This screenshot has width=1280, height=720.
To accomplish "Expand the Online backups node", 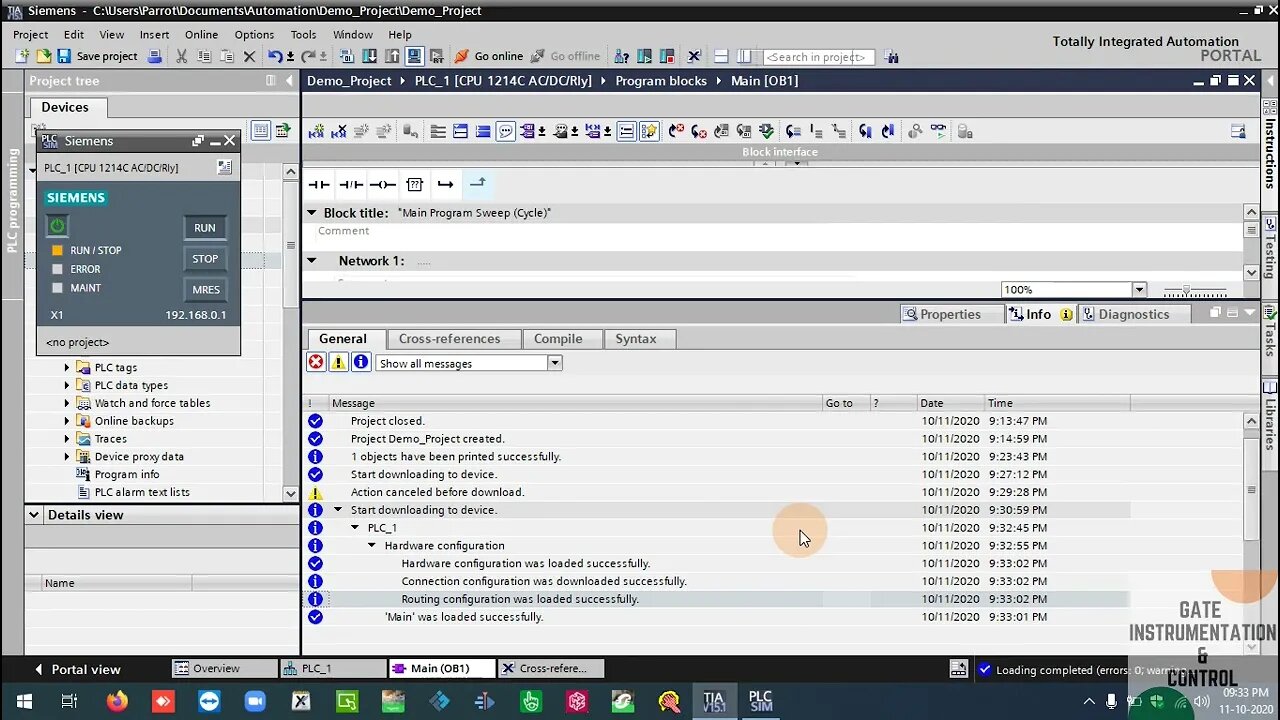I will [67, 421].
